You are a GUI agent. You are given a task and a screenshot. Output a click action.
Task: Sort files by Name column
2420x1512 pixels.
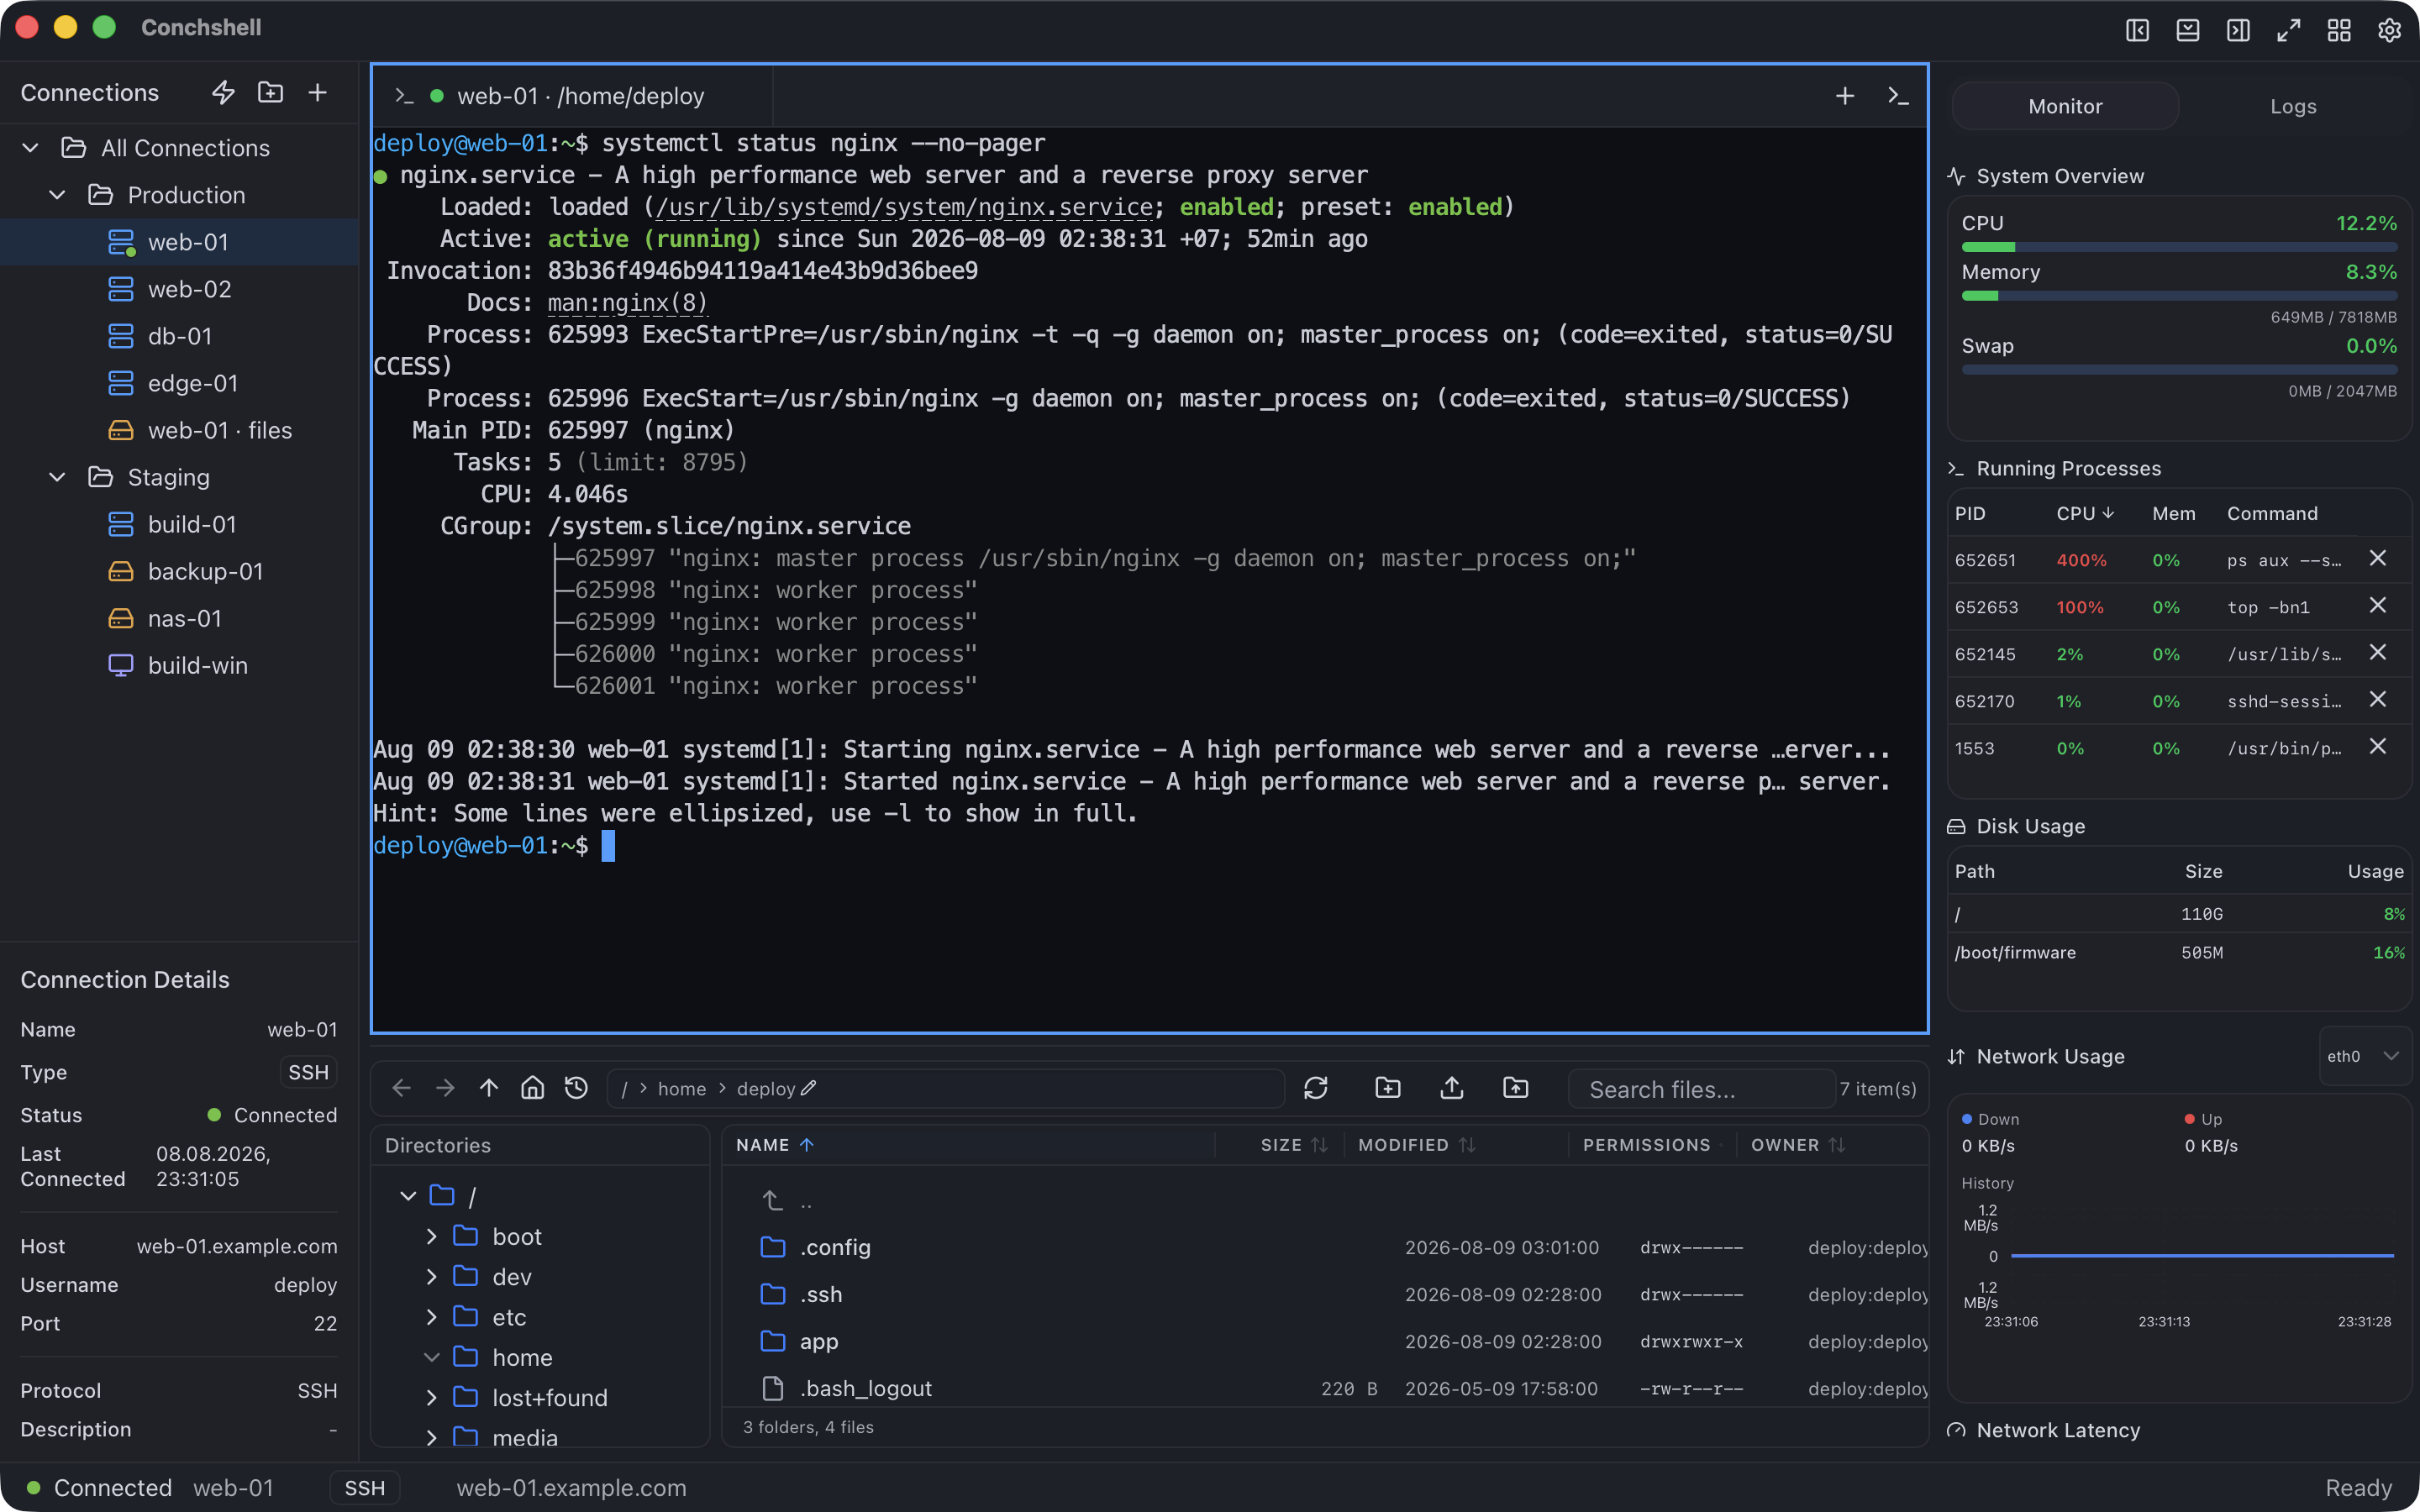click(x=775, y=1145)
